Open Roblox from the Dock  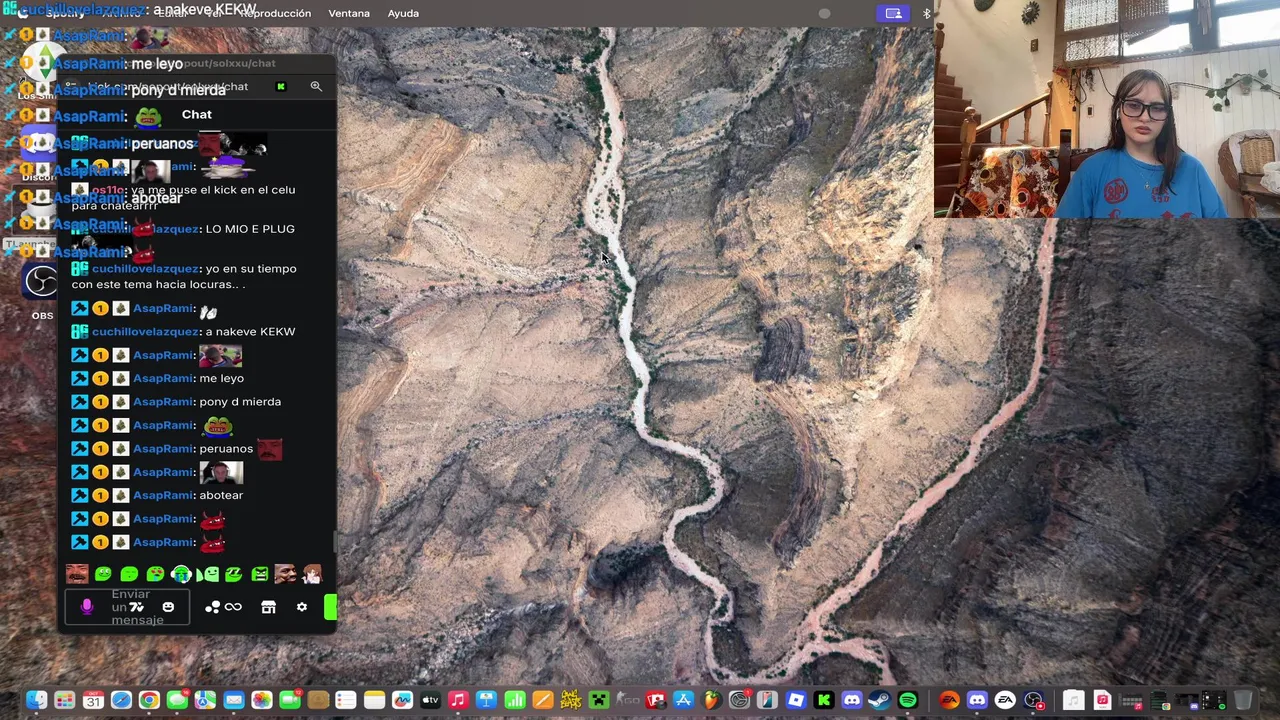(796, 700)
